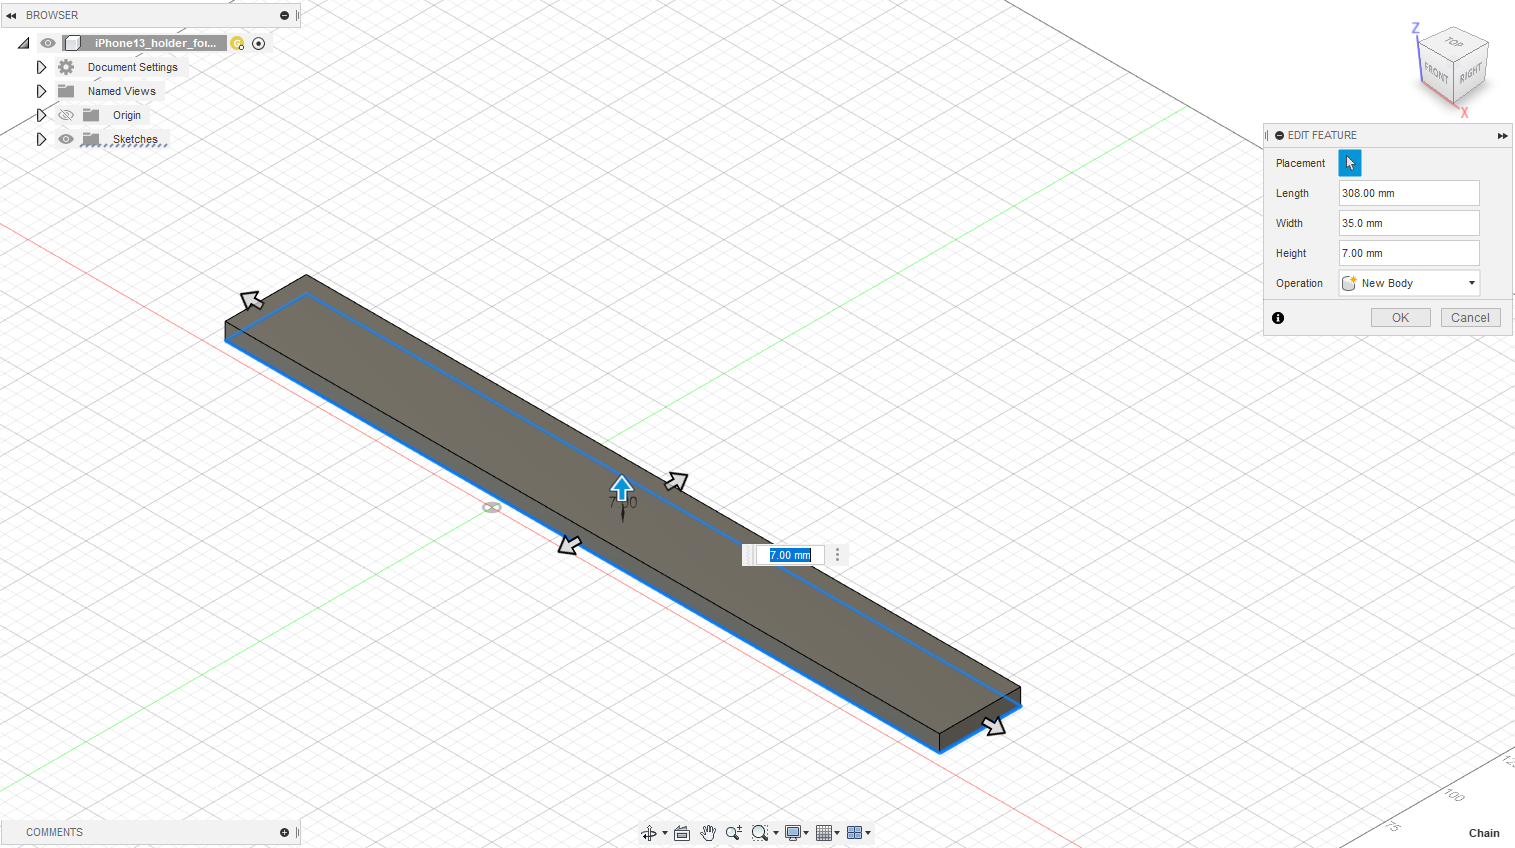Click the Placement selection cursor button
1515x848 pixels.
[1350, 163]
